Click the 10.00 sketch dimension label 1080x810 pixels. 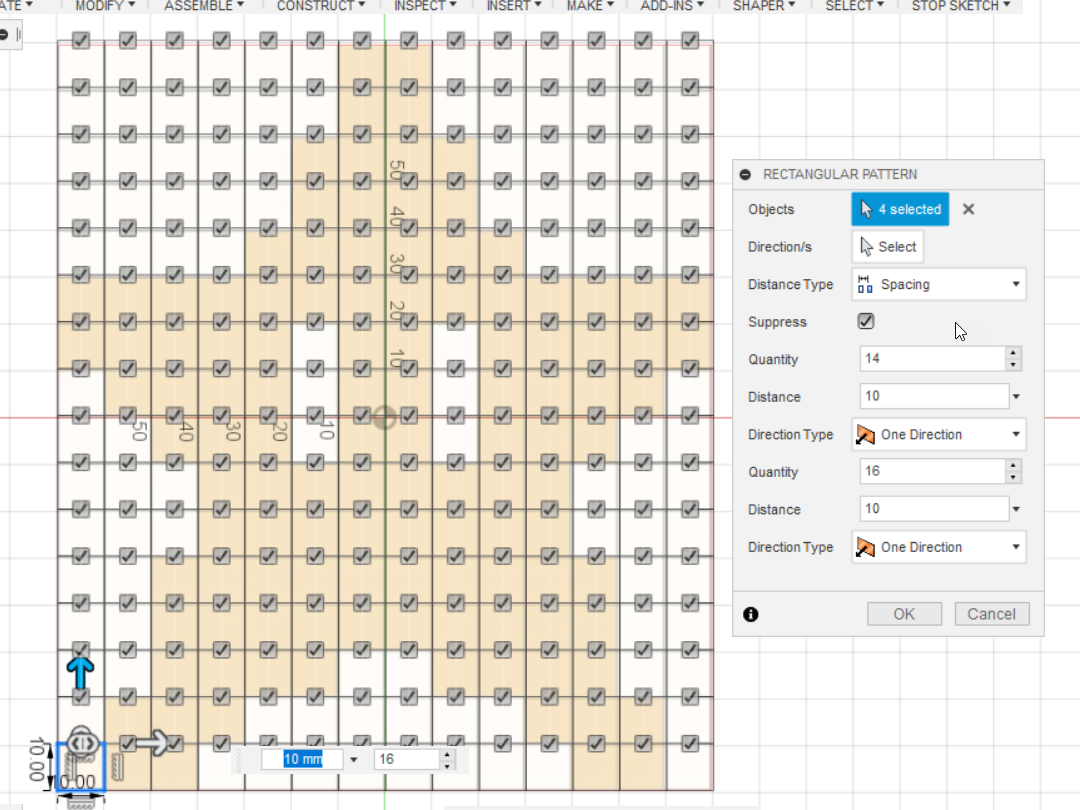pyautogui.click(x=38, y=759)
